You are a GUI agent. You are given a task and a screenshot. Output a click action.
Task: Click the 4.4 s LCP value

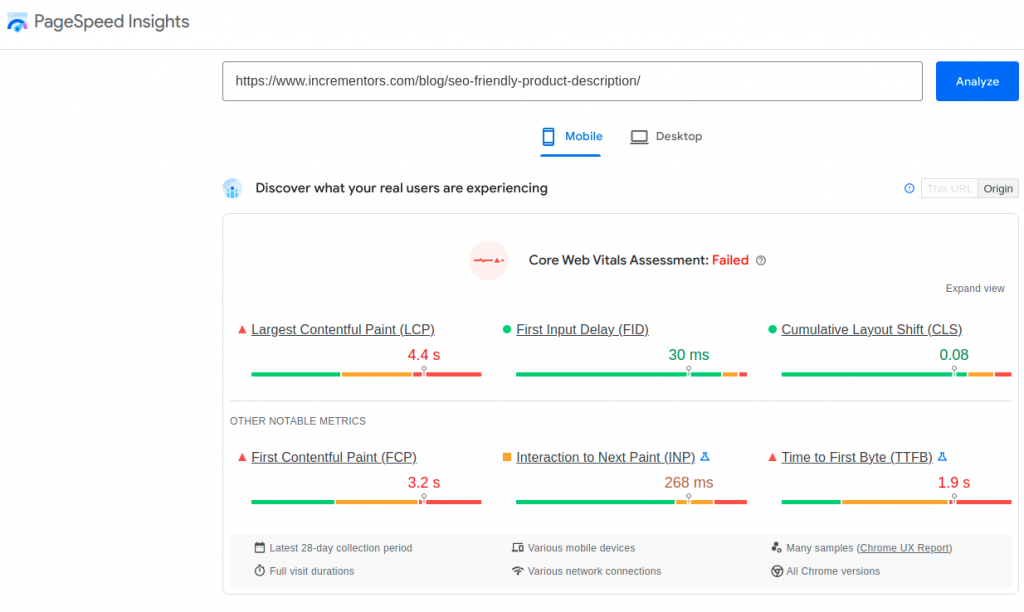[x=424, y=355]
